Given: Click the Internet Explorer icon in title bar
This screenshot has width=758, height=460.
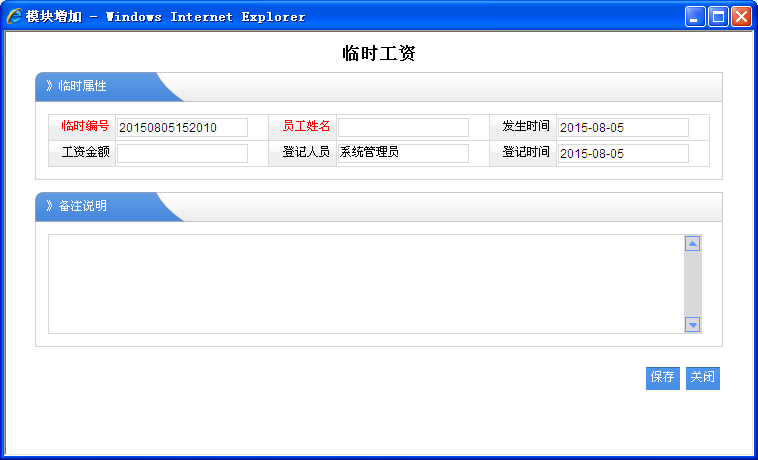Looking at the screenshot, I should coord(14,16).
